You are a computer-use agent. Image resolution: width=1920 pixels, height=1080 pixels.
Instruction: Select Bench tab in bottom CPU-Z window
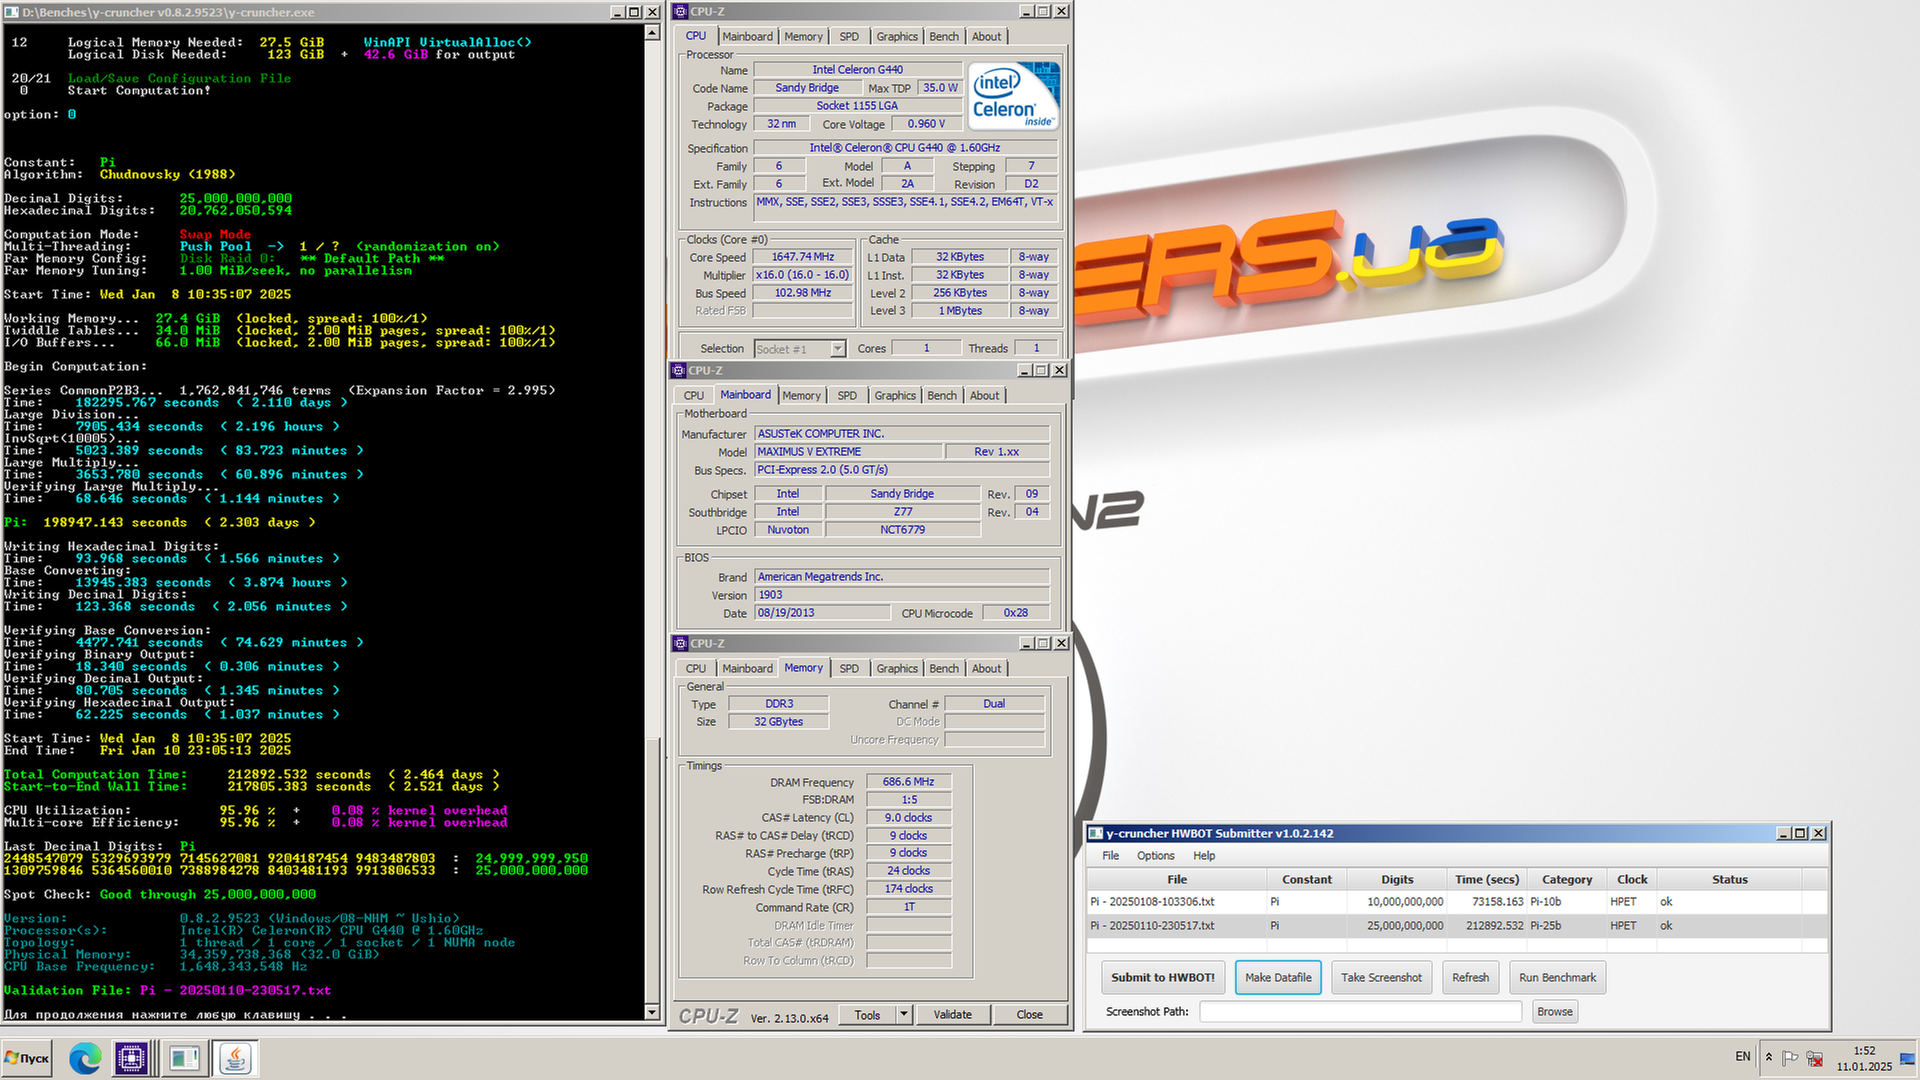[943, 668]
